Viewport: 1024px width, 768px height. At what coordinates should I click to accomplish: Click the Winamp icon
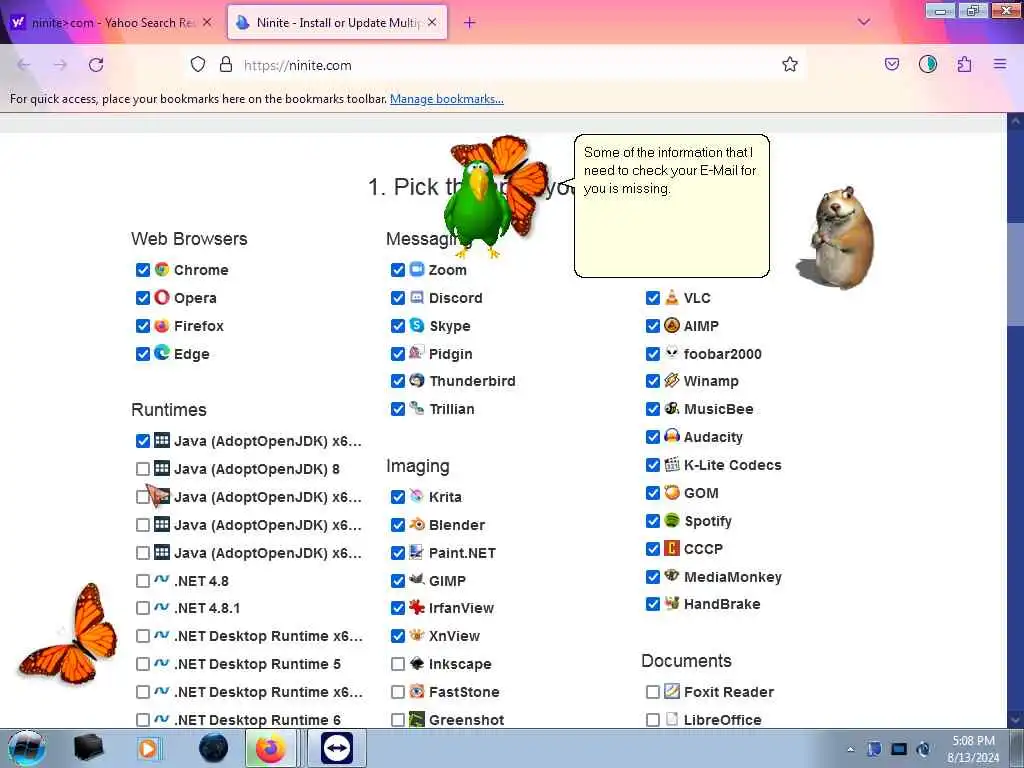click(672, 381)
